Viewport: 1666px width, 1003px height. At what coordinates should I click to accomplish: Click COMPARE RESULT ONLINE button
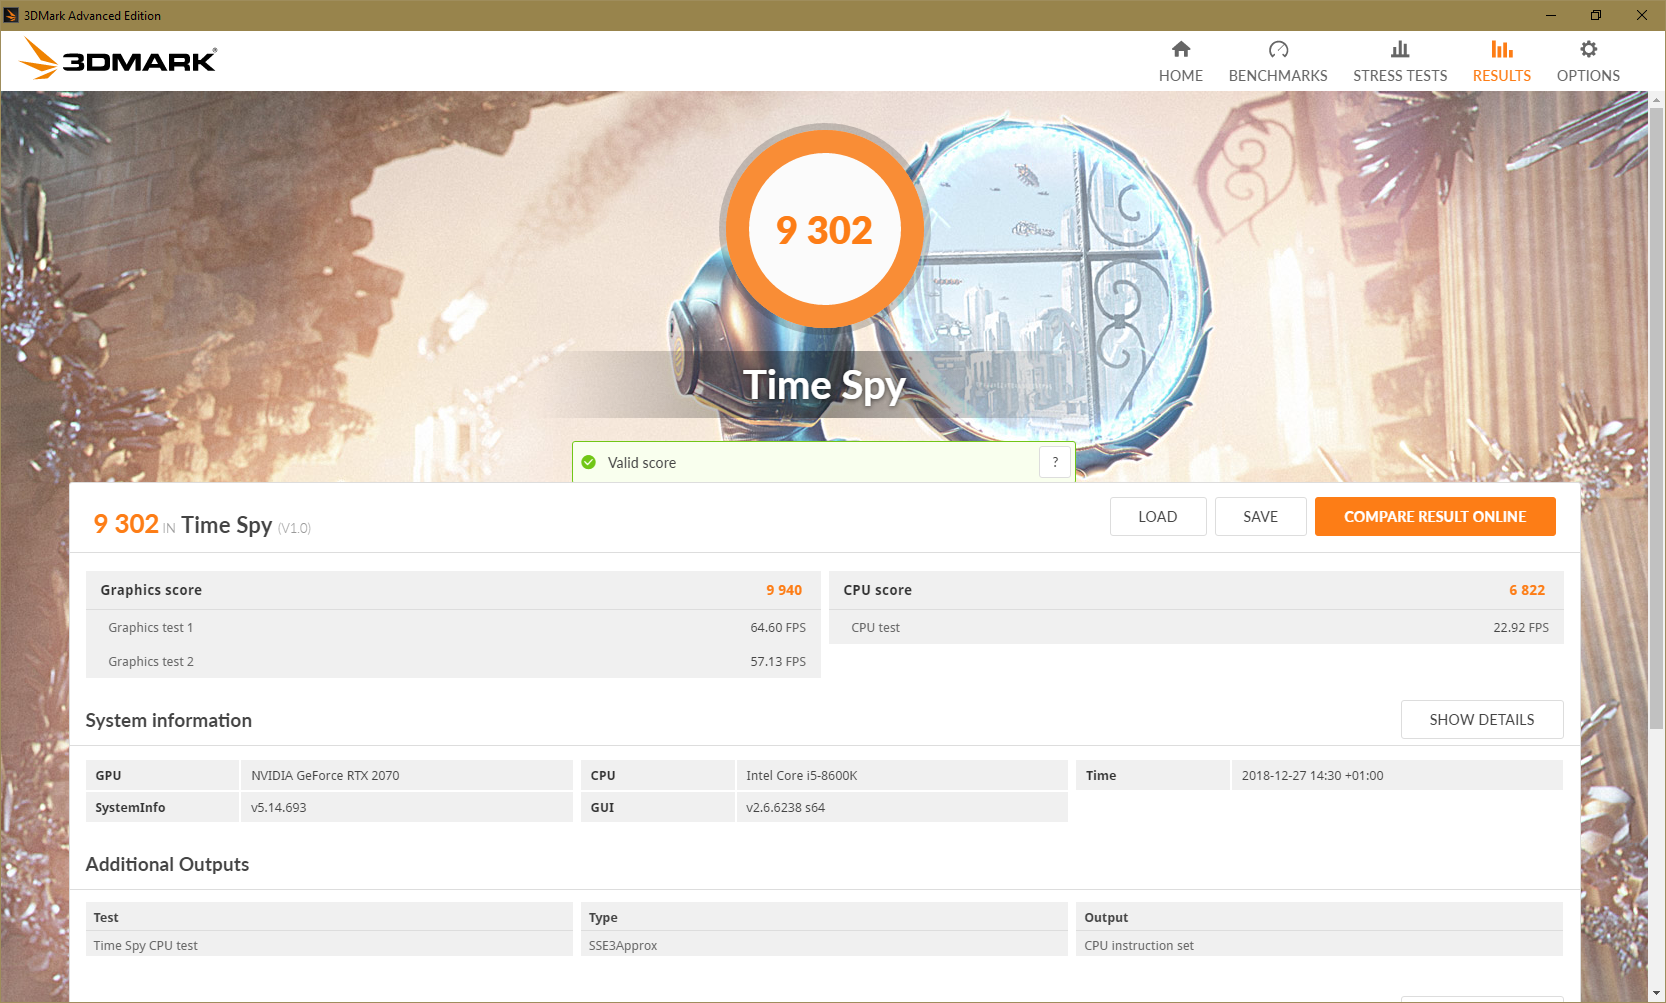click(1435, 517)
